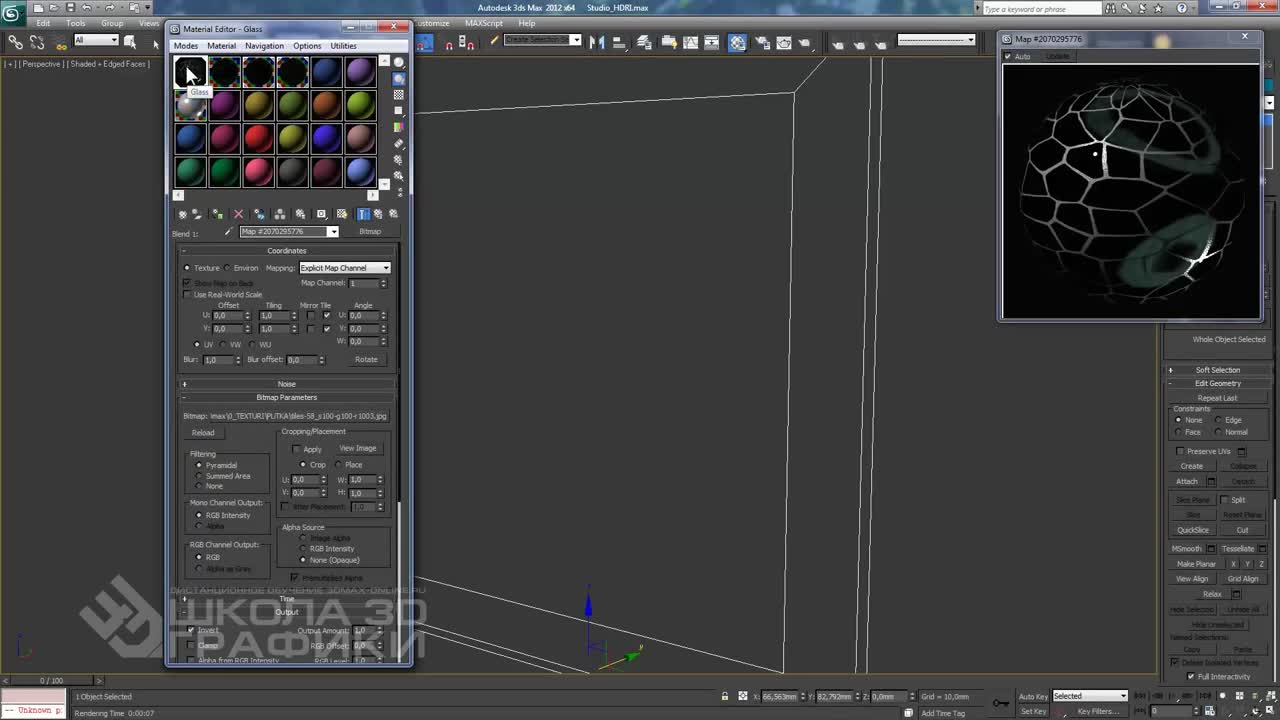Click the Material ID Channel icon
Screen dimensions: 1280x720
[x=321, y=214]
